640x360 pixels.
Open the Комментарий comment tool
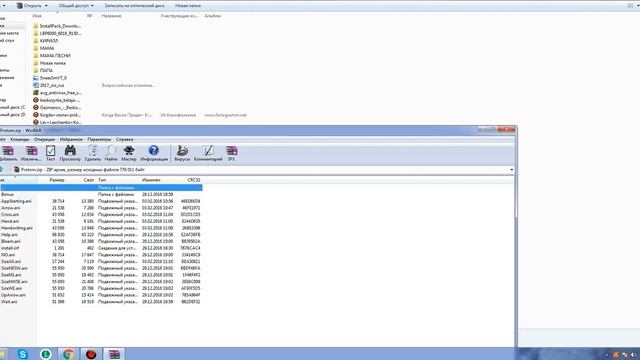click(x=208, y=153)
